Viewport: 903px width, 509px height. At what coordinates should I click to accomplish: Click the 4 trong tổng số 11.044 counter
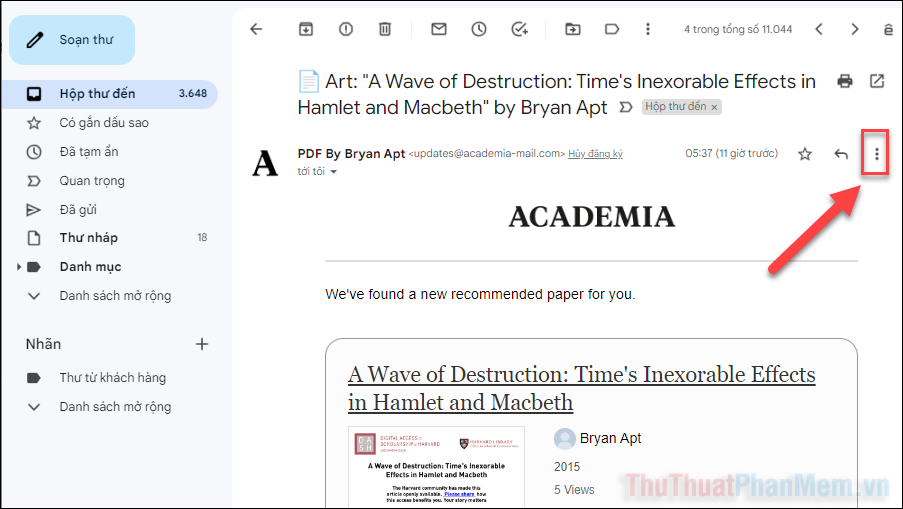738,29
